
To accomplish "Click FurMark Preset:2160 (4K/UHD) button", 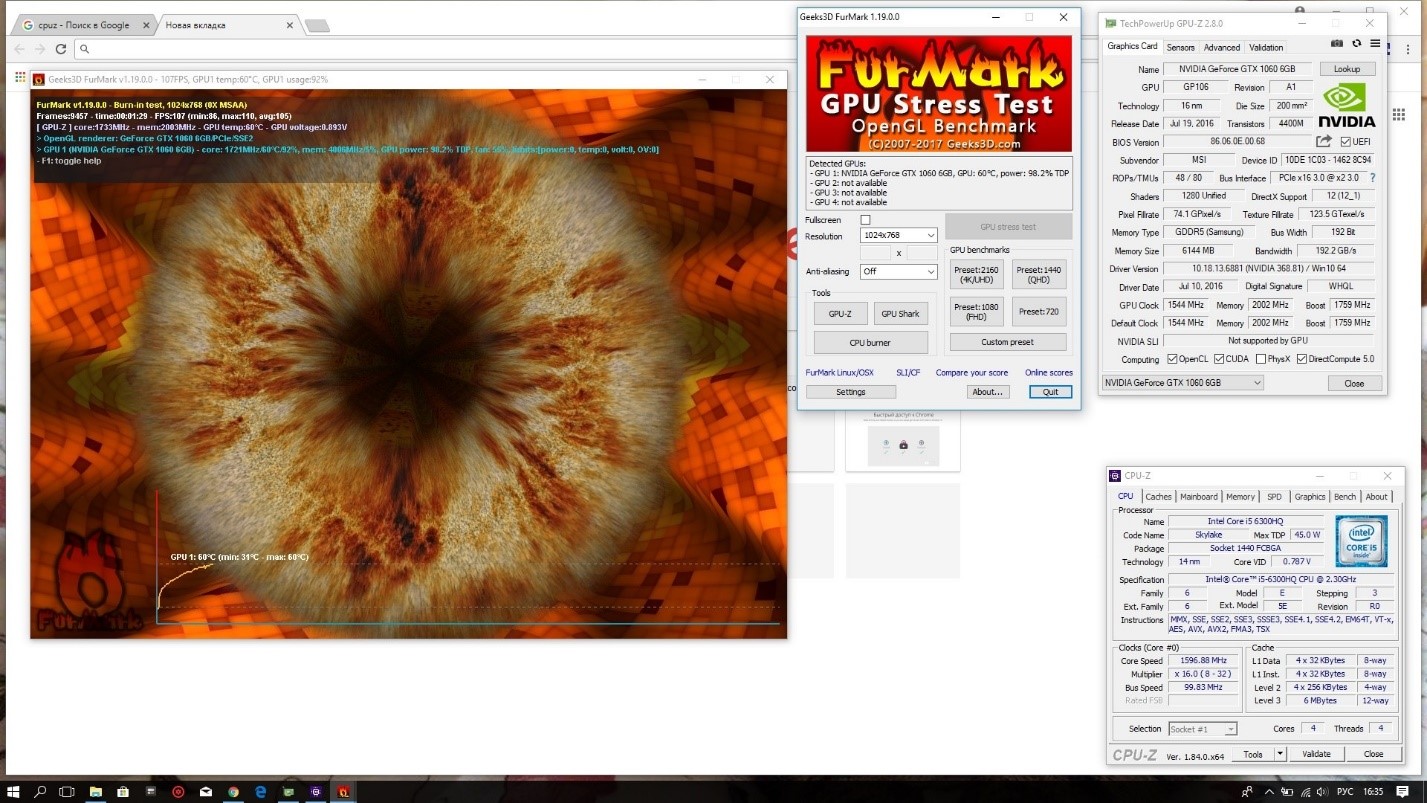I will (x=976, y=275).
